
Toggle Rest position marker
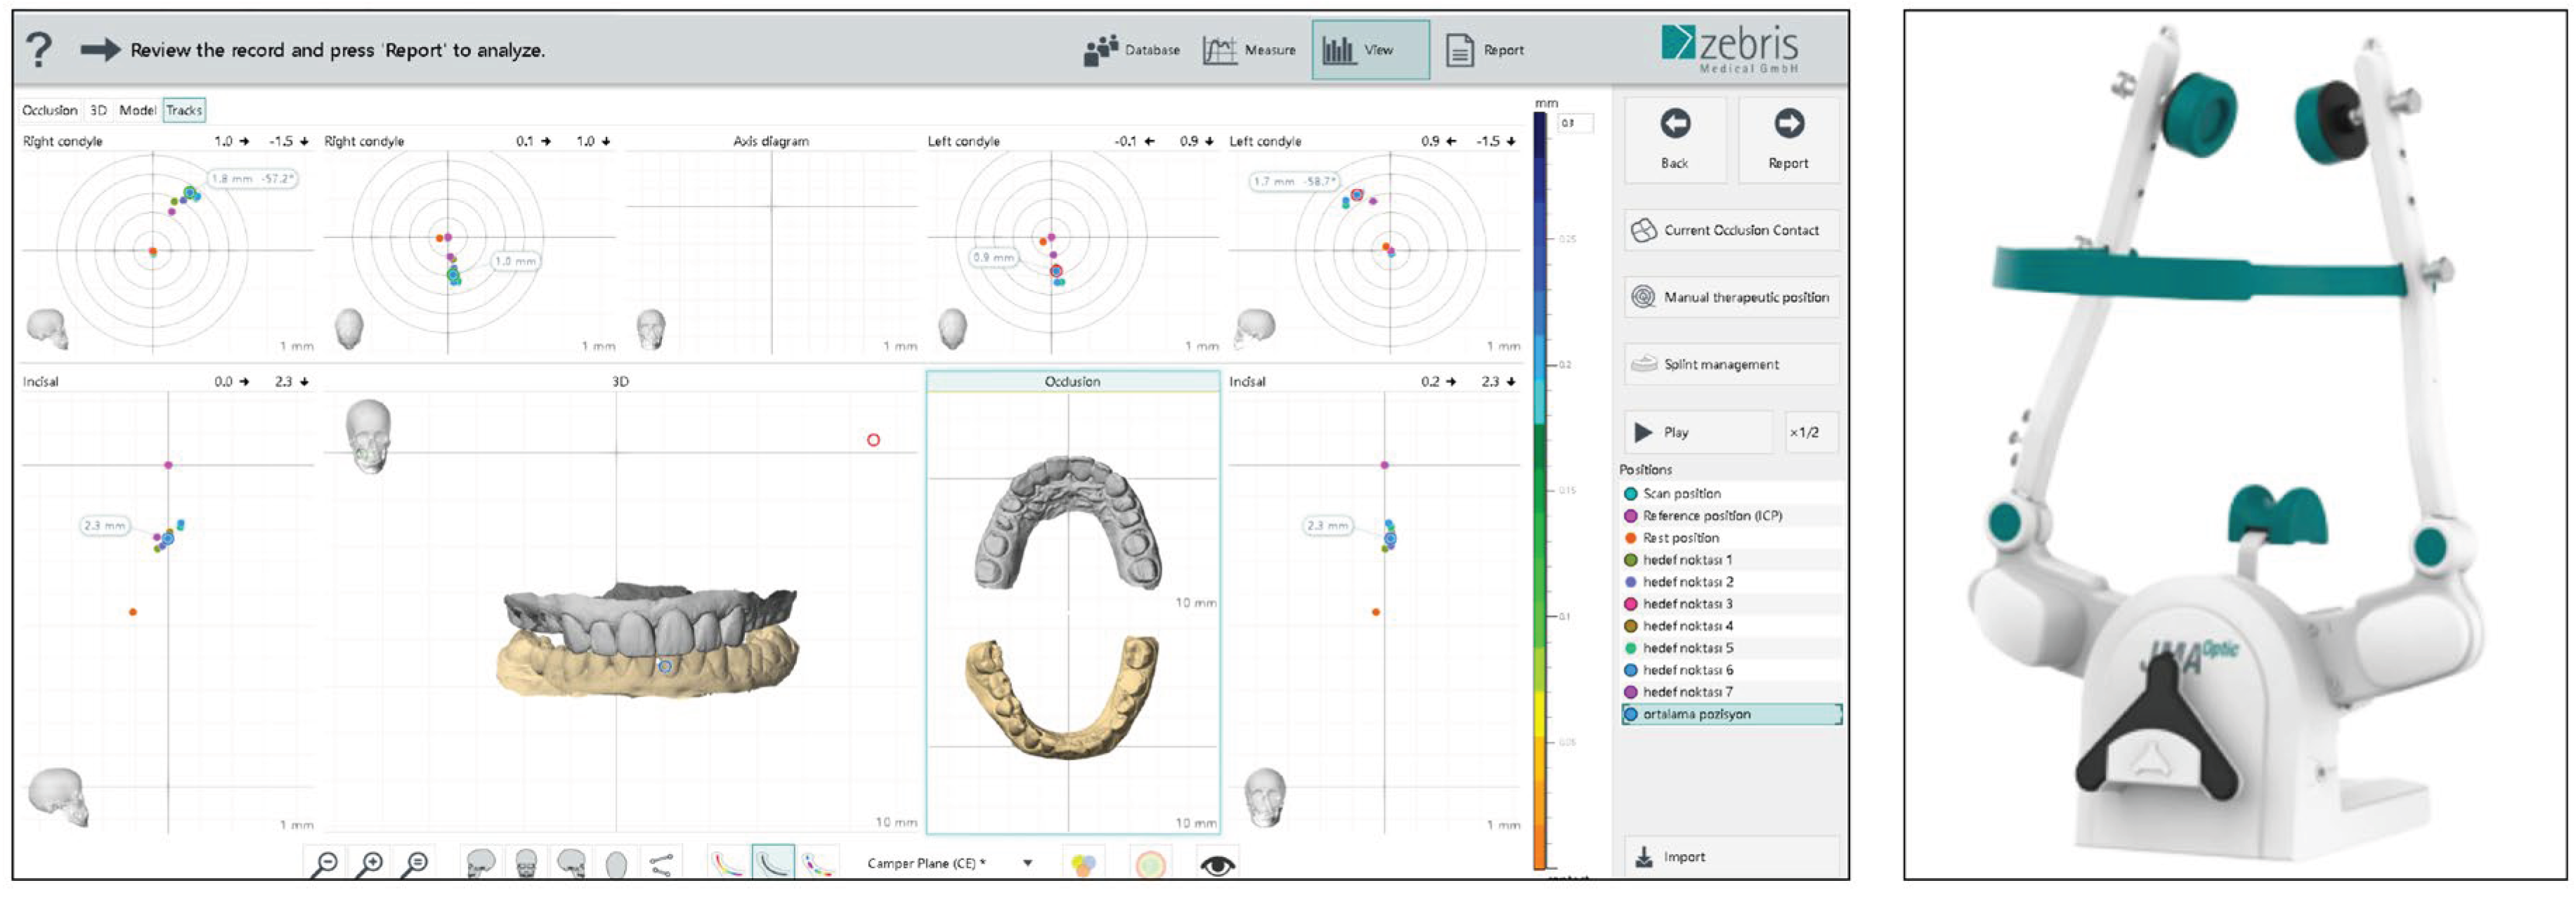coord(1631,538)
